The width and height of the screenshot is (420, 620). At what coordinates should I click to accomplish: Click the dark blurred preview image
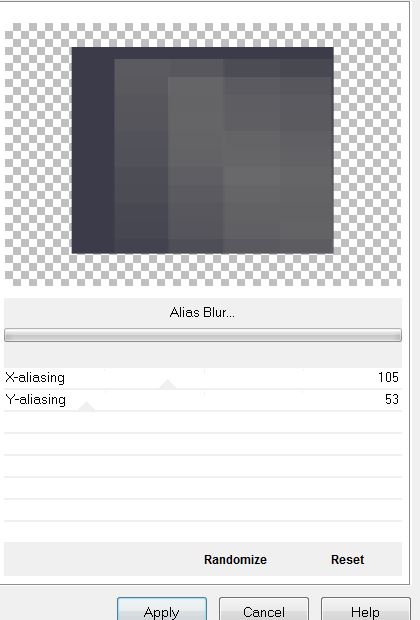[x=202, y=150]
